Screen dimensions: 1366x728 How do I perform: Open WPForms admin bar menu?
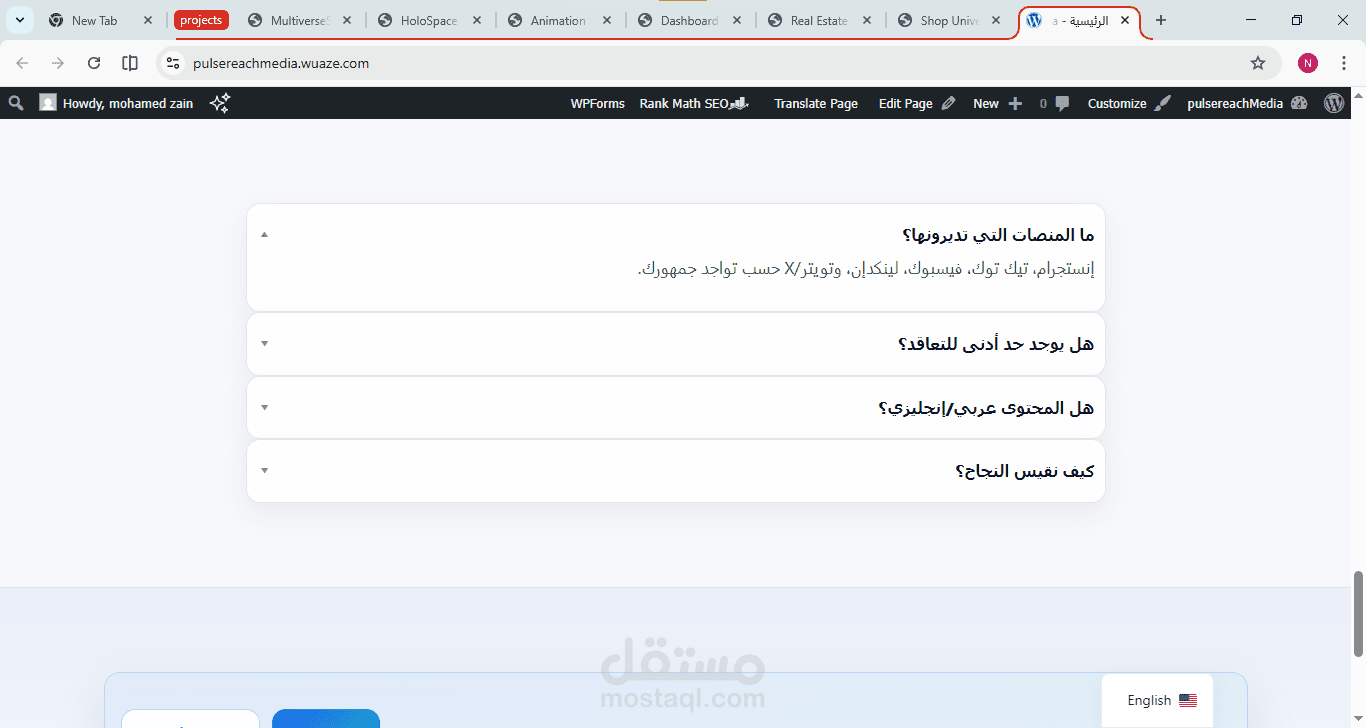[x=597, y=103]
